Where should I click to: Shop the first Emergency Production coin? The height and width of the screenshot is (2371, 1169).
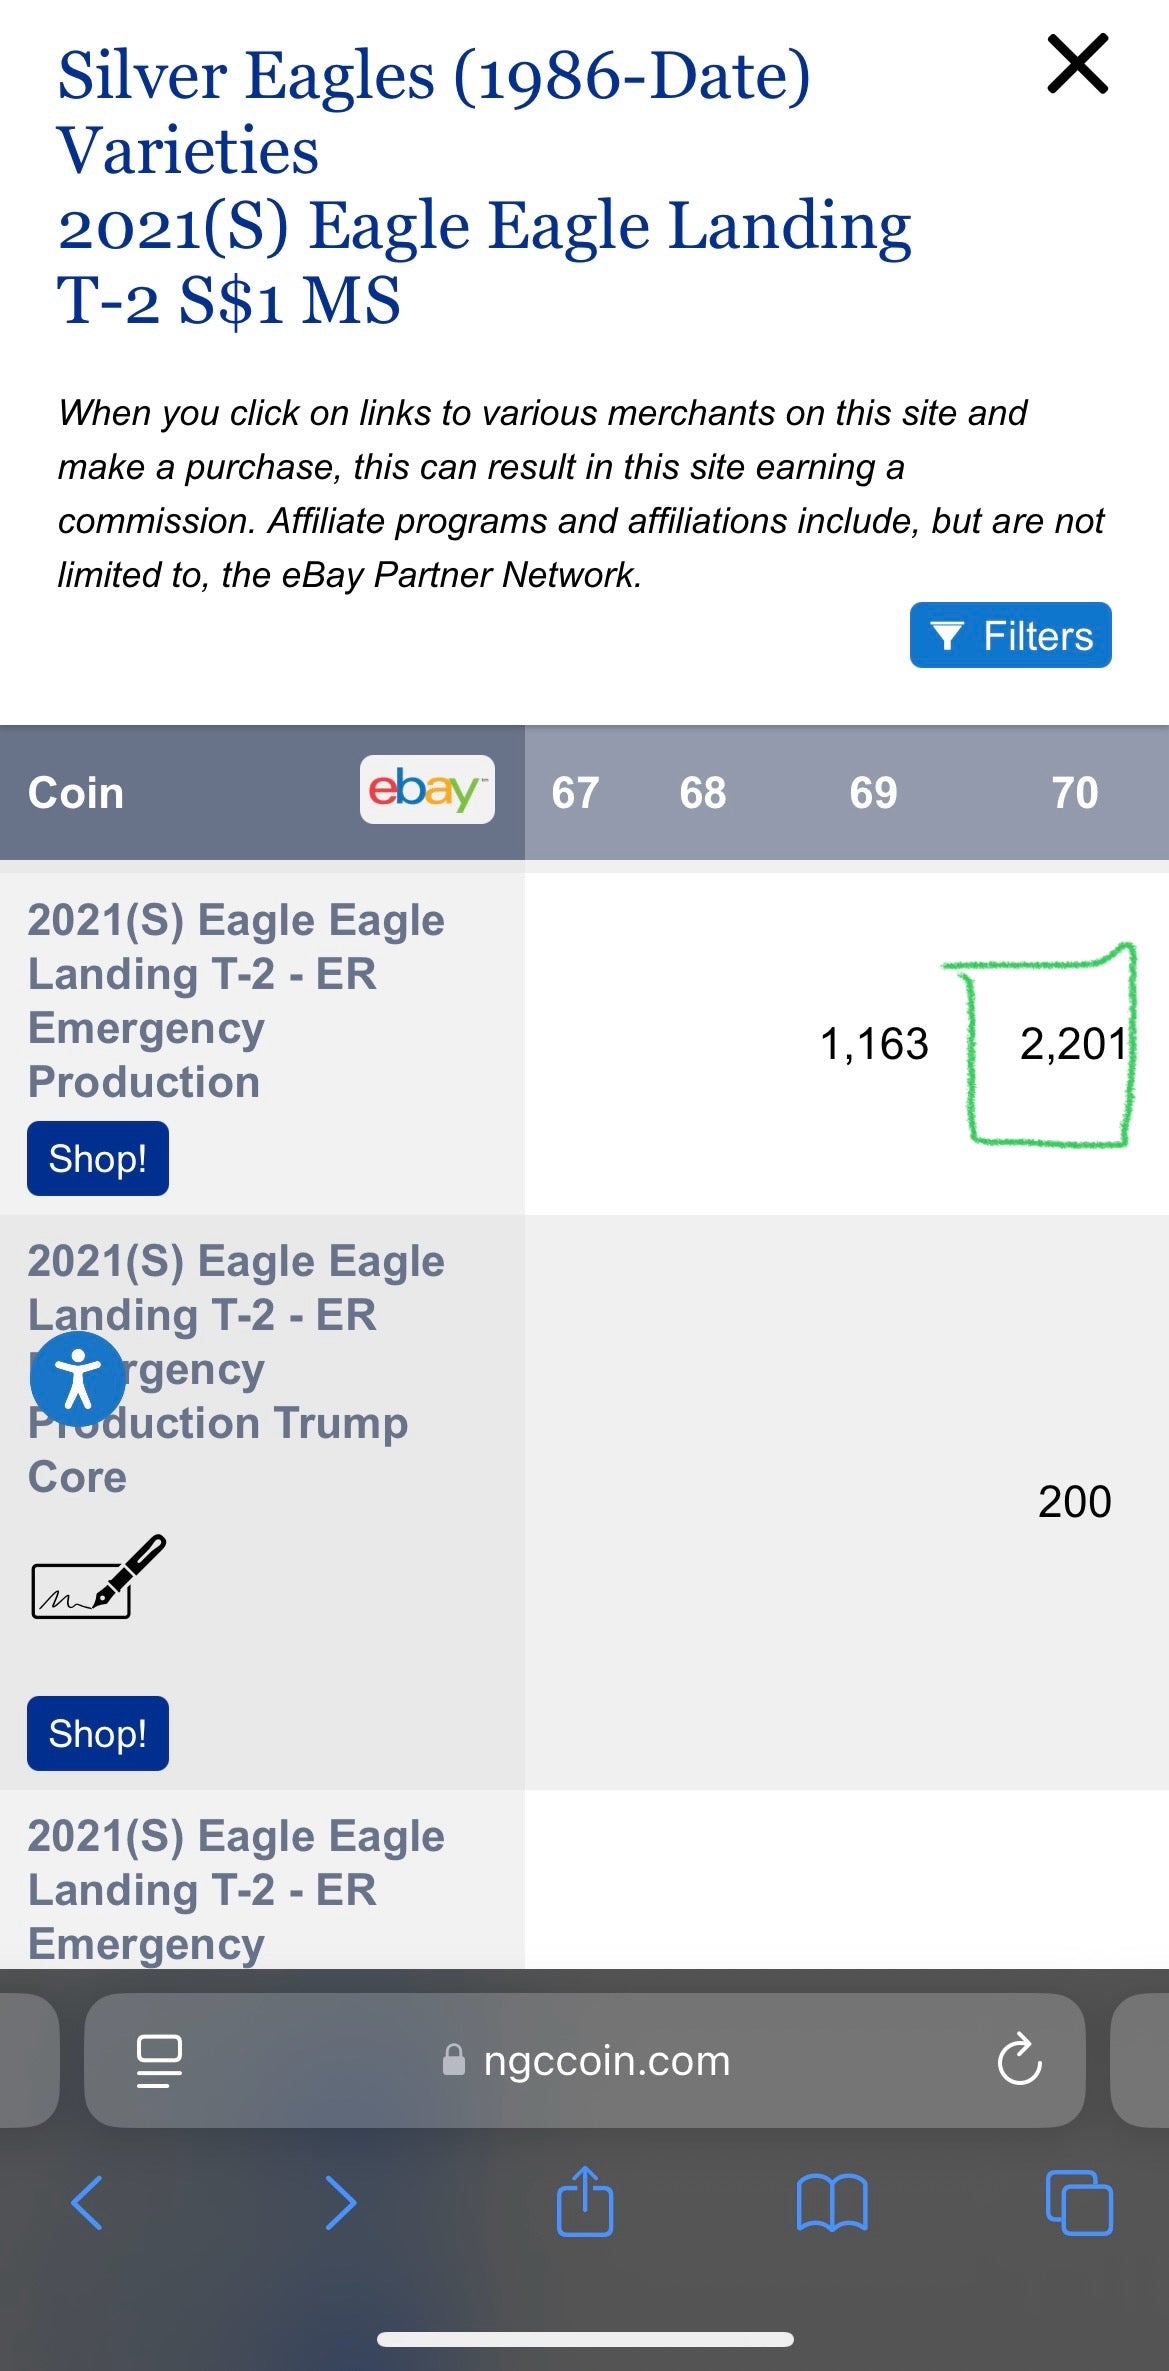click(x=98, y=1159)
